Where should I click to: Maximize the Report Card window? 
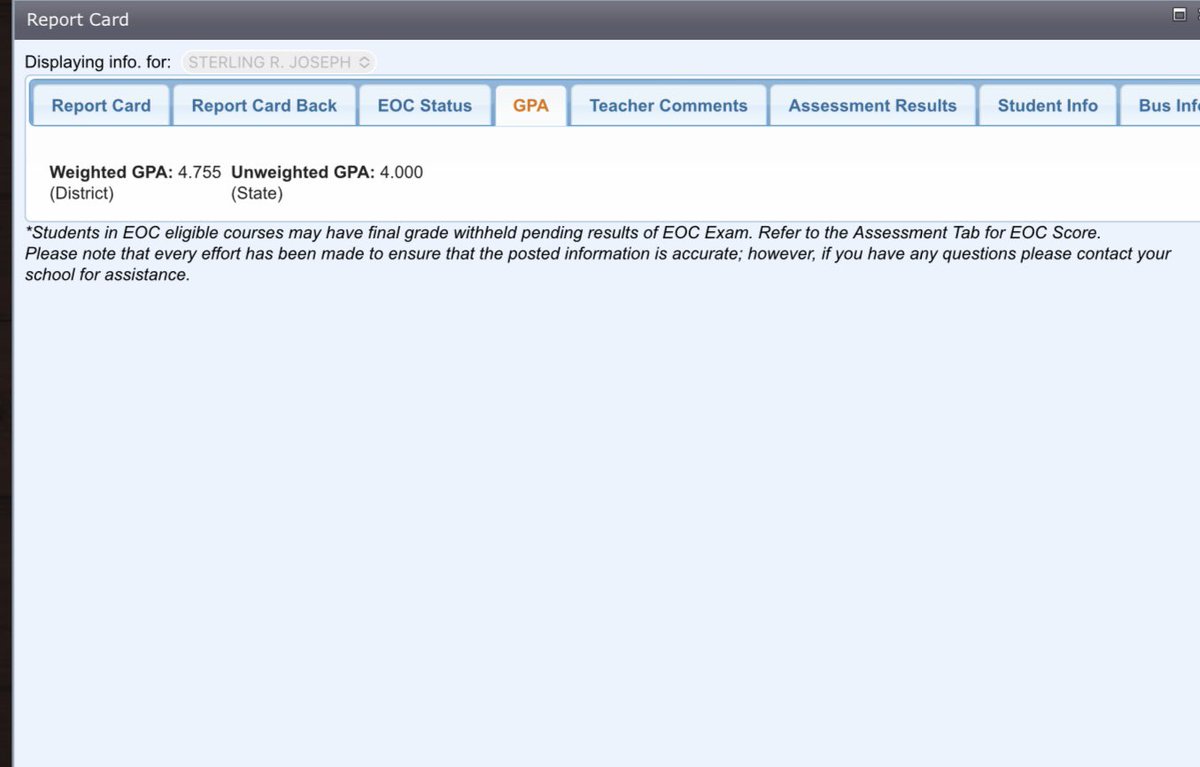pyautogui.click(x=1179, y=15)
